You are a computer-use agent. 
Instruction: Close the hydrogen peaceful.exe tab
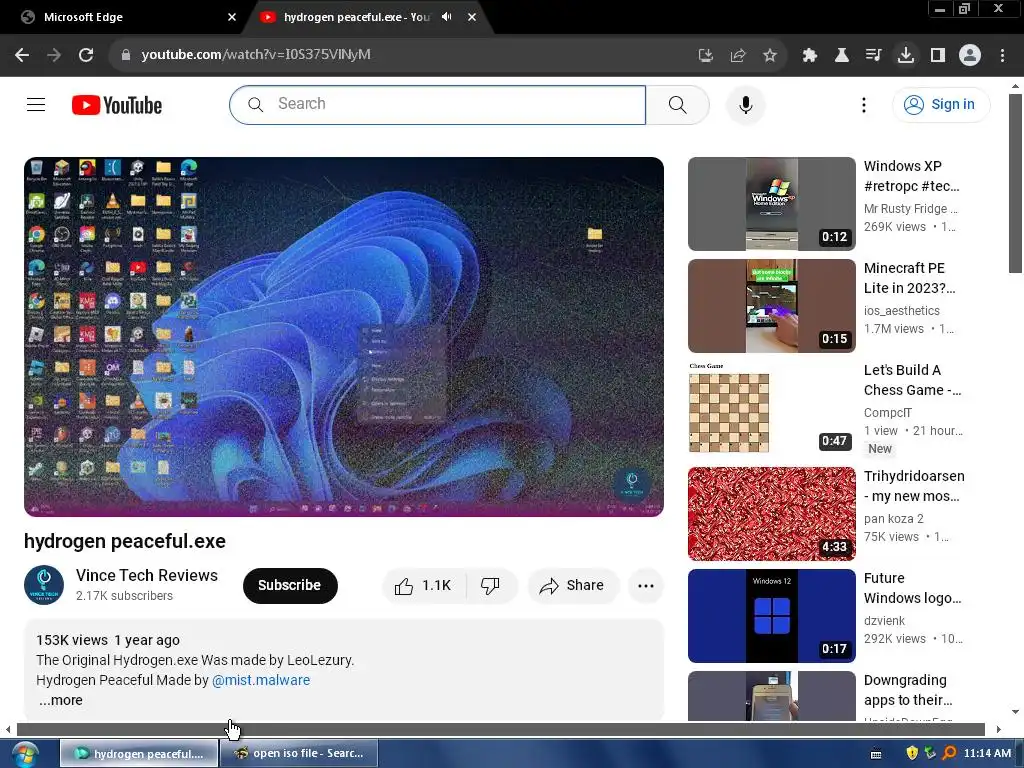(472, 17)
